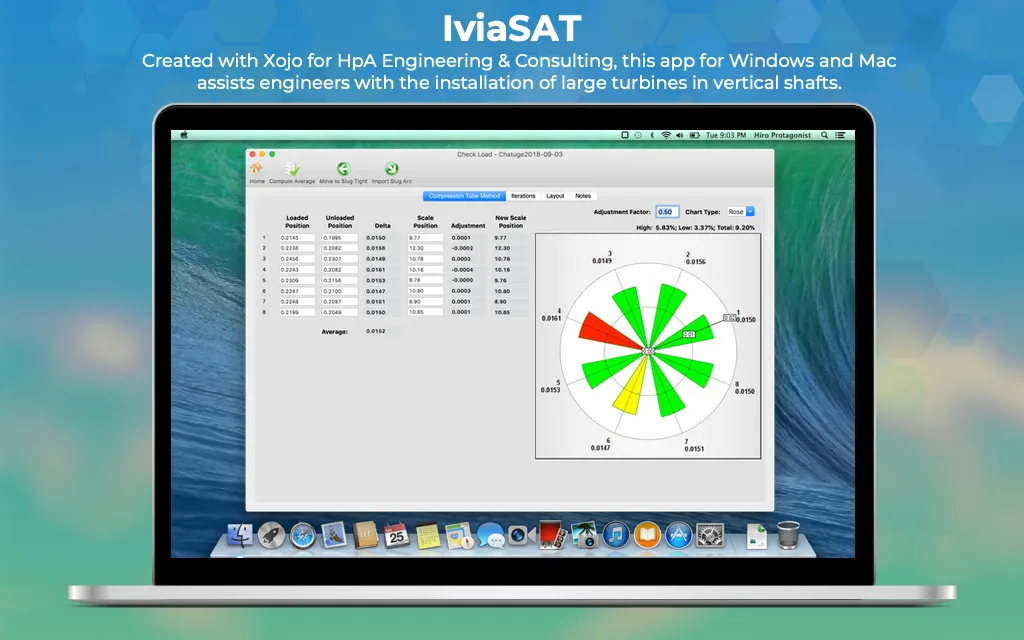Click the Wi-Fi menu bar icon
1024x640 pixels.
point(665,135)
